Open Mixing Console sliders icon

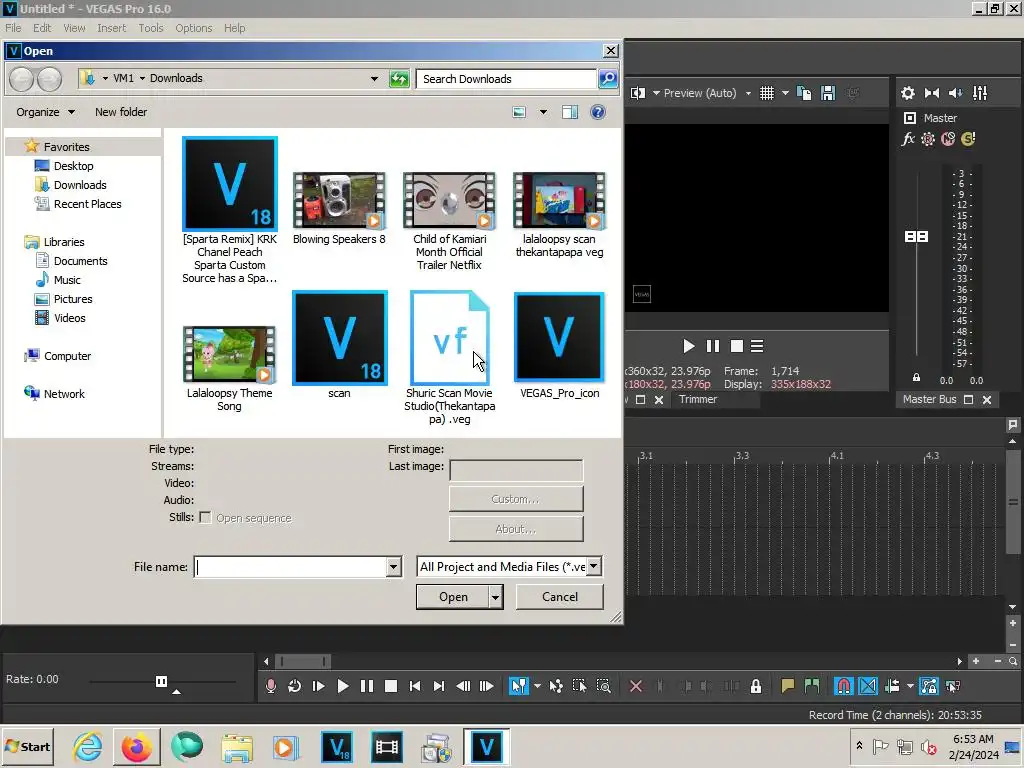tap(980, 93)
